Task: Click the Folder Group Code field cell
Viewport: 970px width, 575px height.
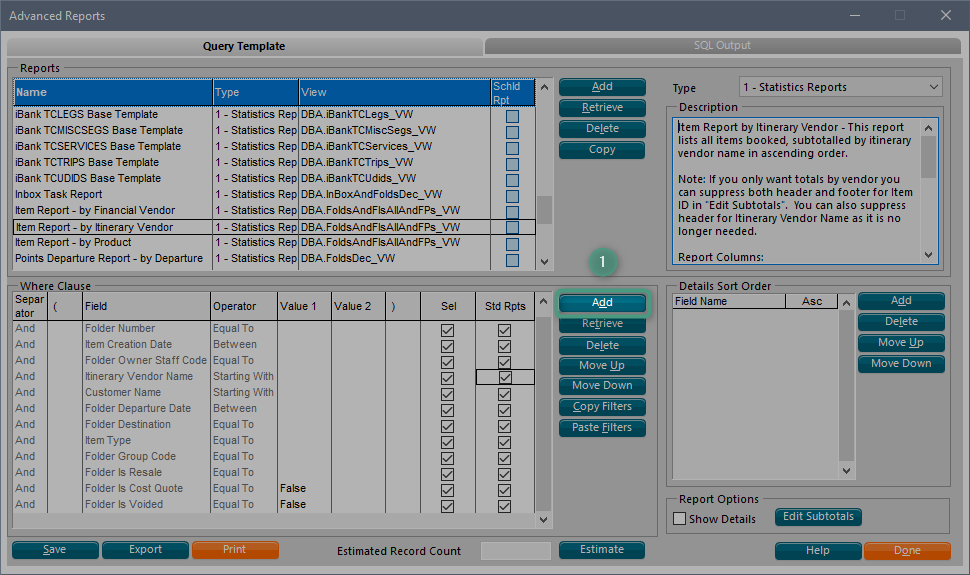Action: pos(146,456)
